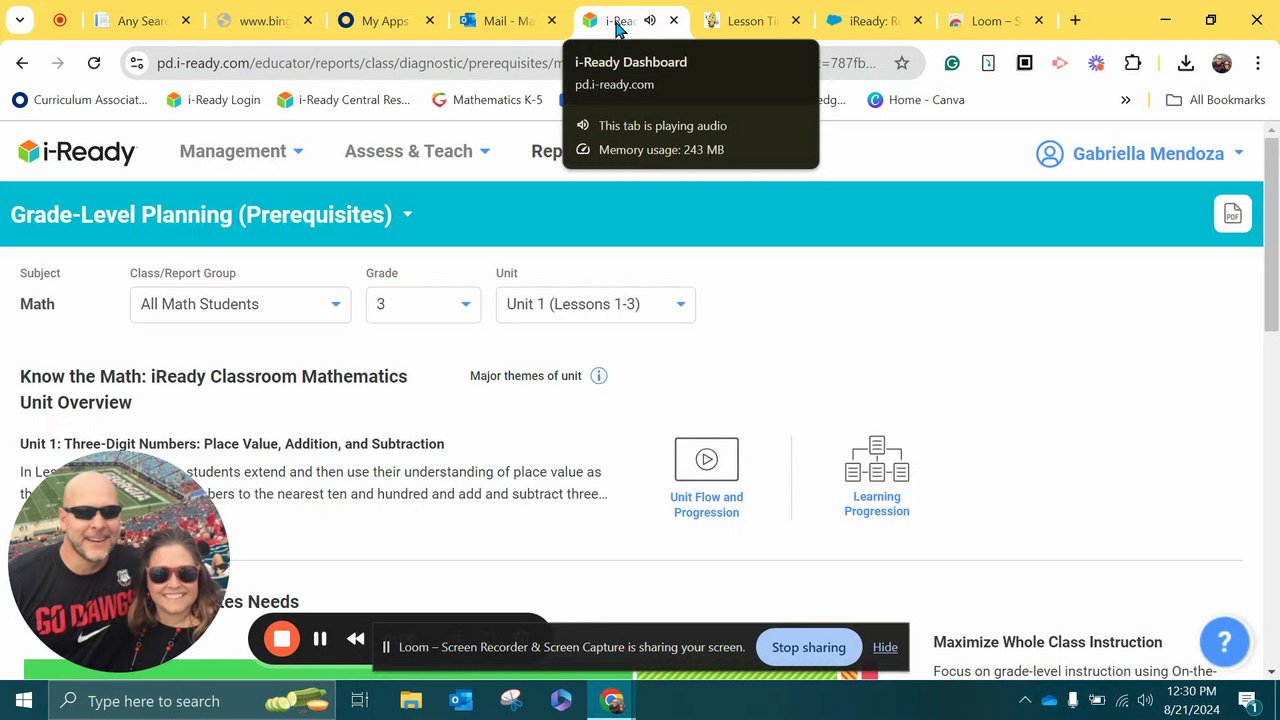1280x720 pixels.
Task: Open the Chrome profile picture
Action: [x=1222, y=63]
